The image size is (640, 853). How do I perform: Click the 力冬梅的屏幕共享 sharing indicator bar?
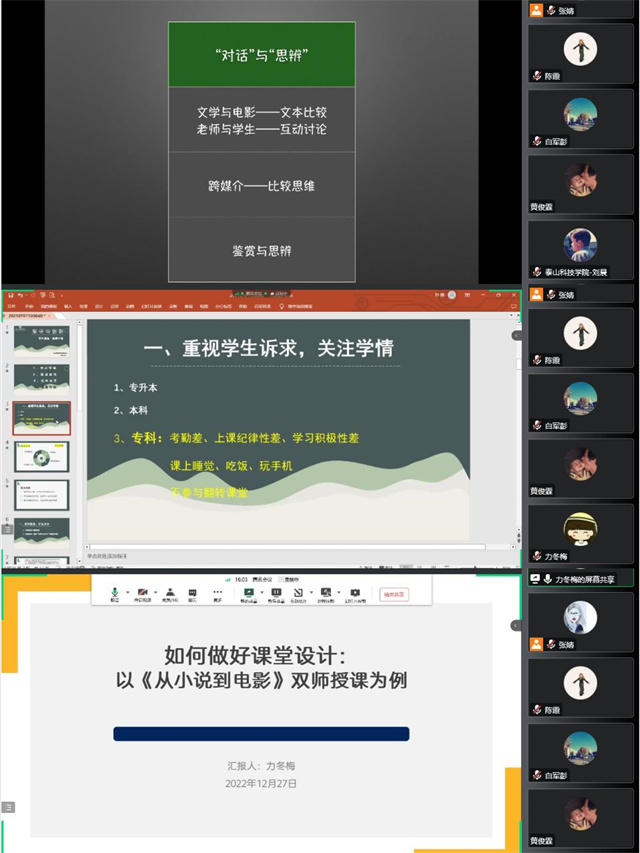coord(580,579)
